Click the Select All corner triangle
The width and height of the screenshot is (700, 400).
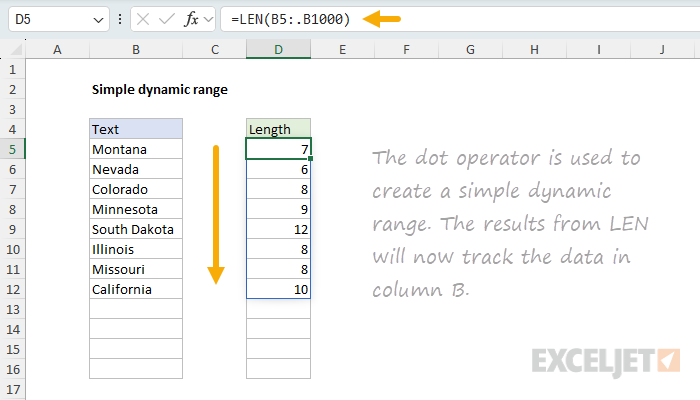coord(13,49)
